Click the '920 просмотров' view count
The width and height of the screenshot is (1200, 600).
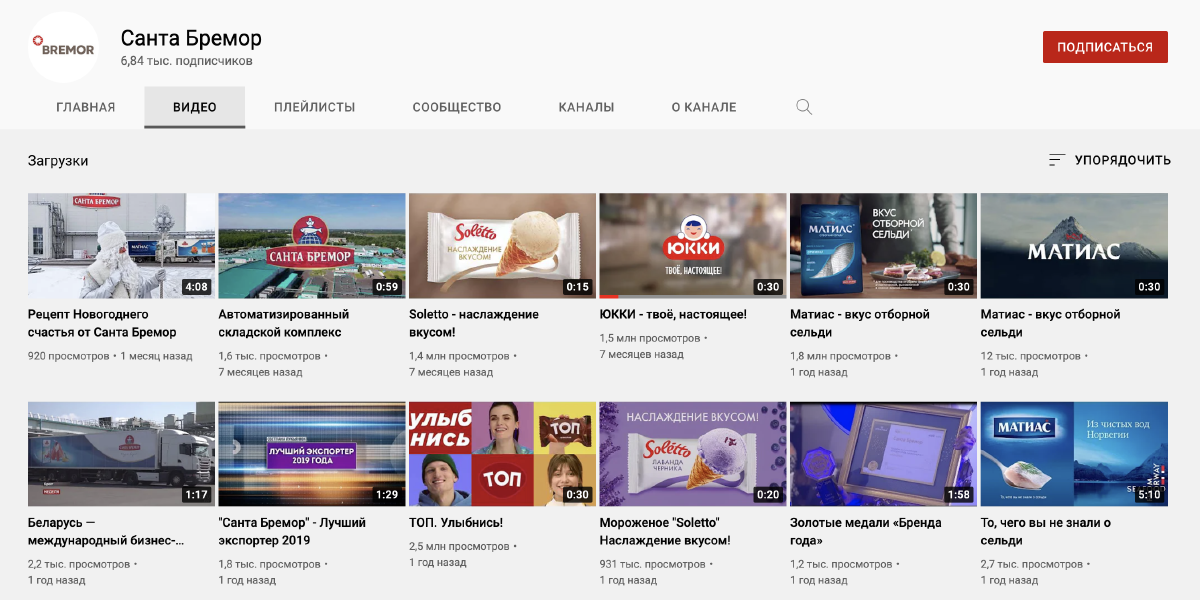(69, 355)
